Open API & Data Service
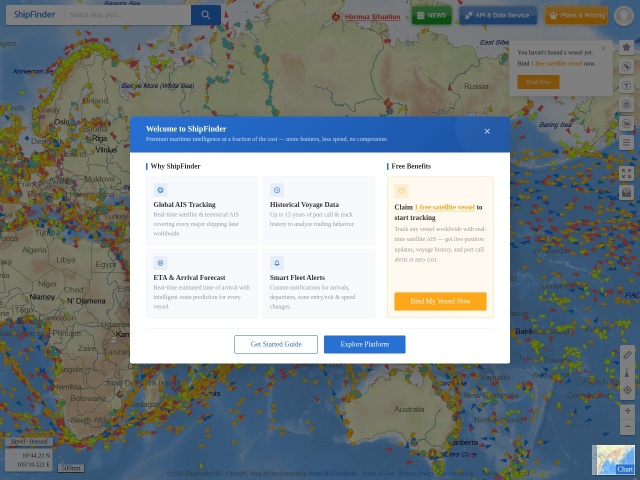 498,16
